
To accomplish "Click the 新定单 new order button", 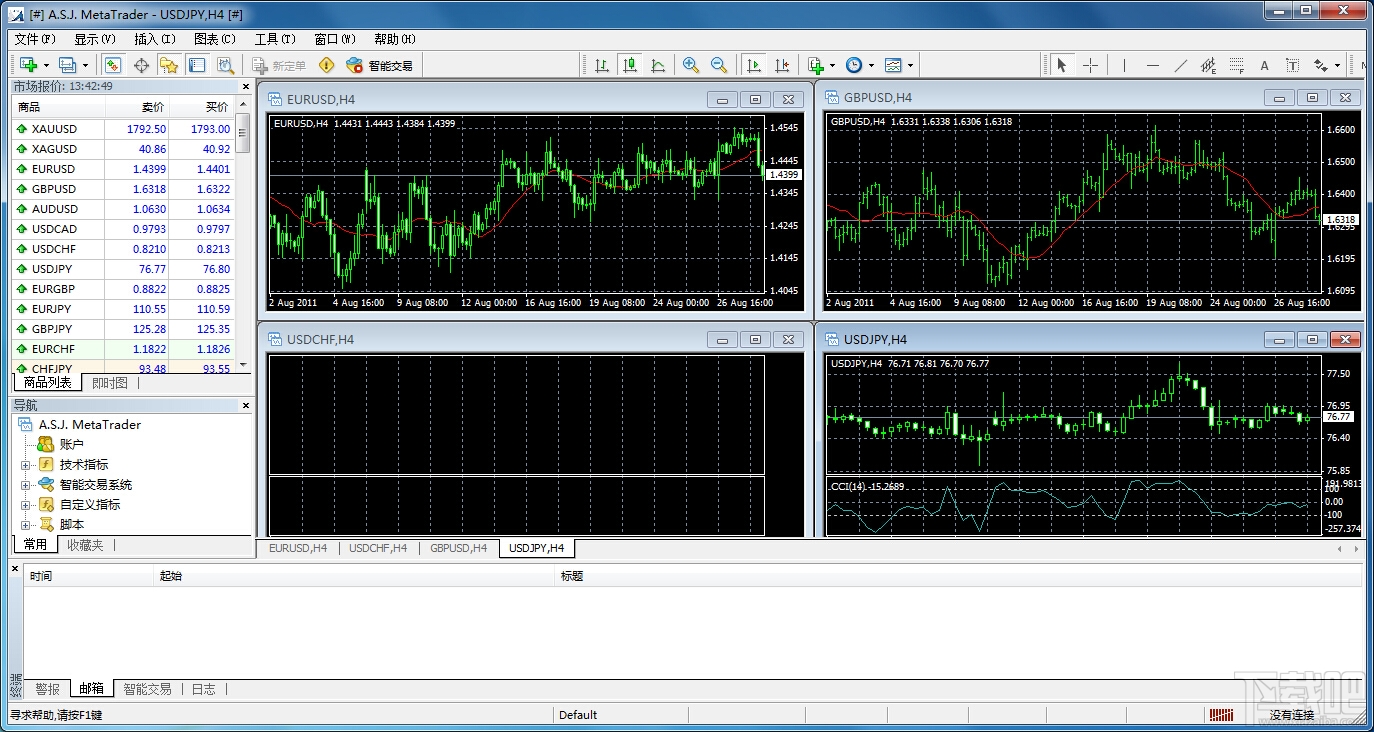I will (x=279, y=65).
